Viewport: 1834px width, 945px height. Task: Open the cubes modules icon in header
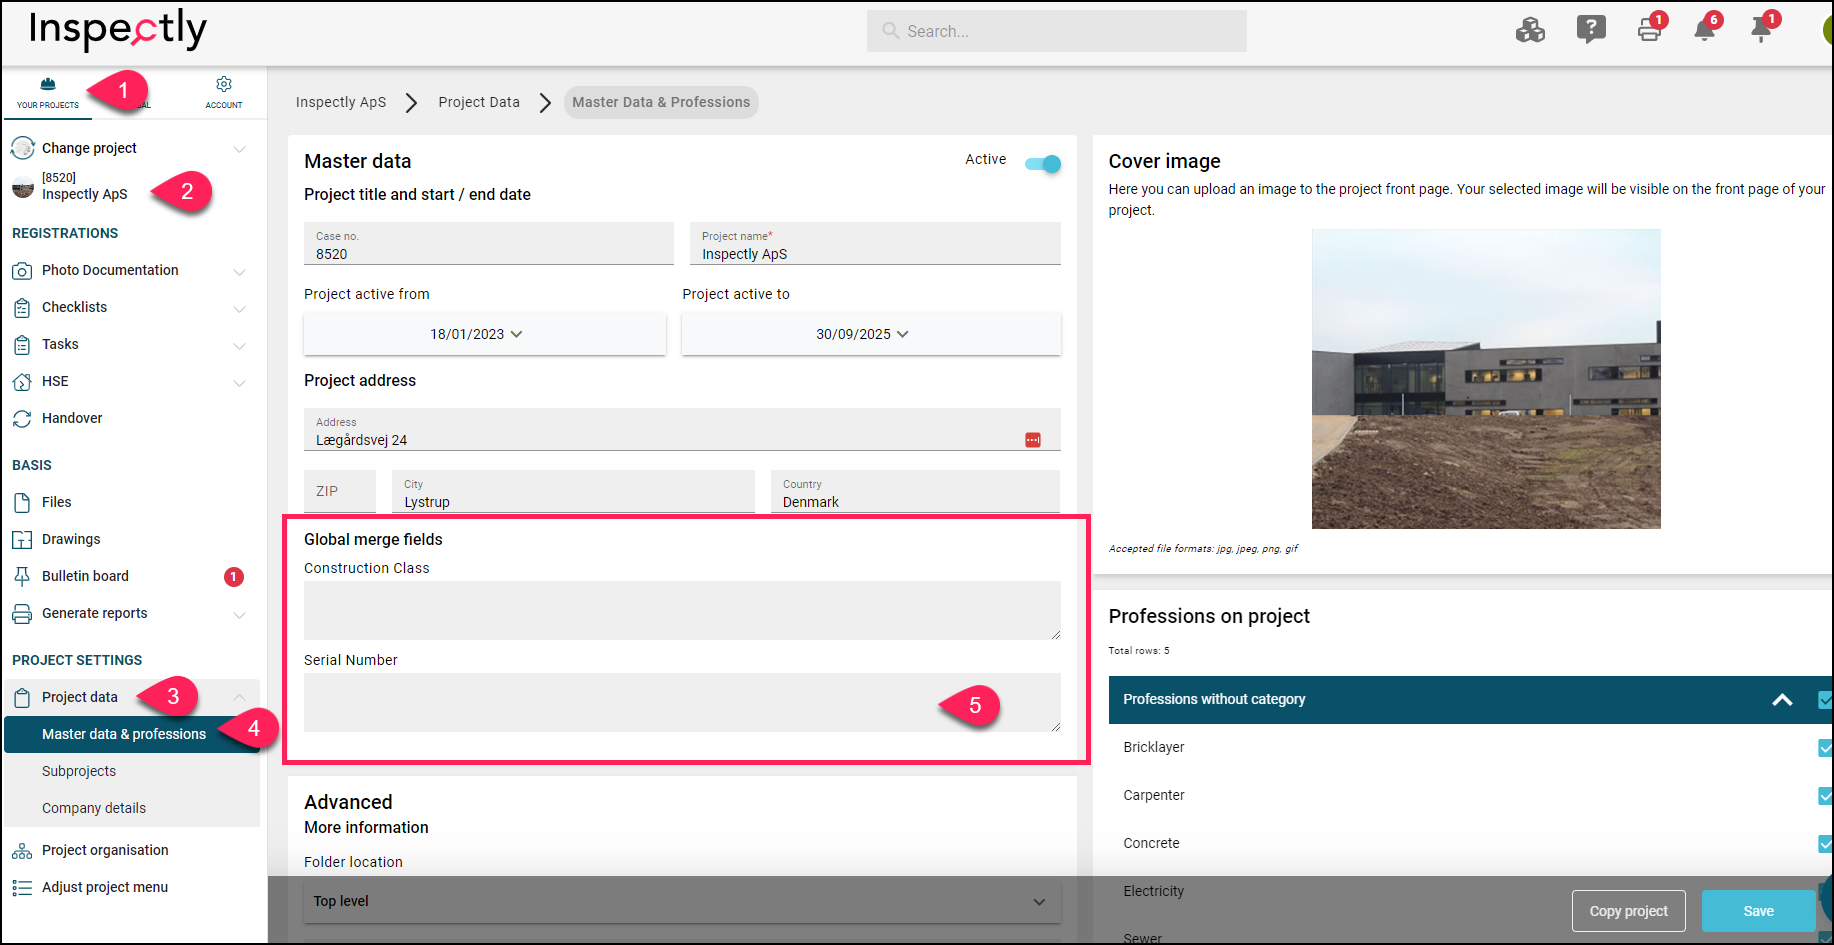point(1530,30)
